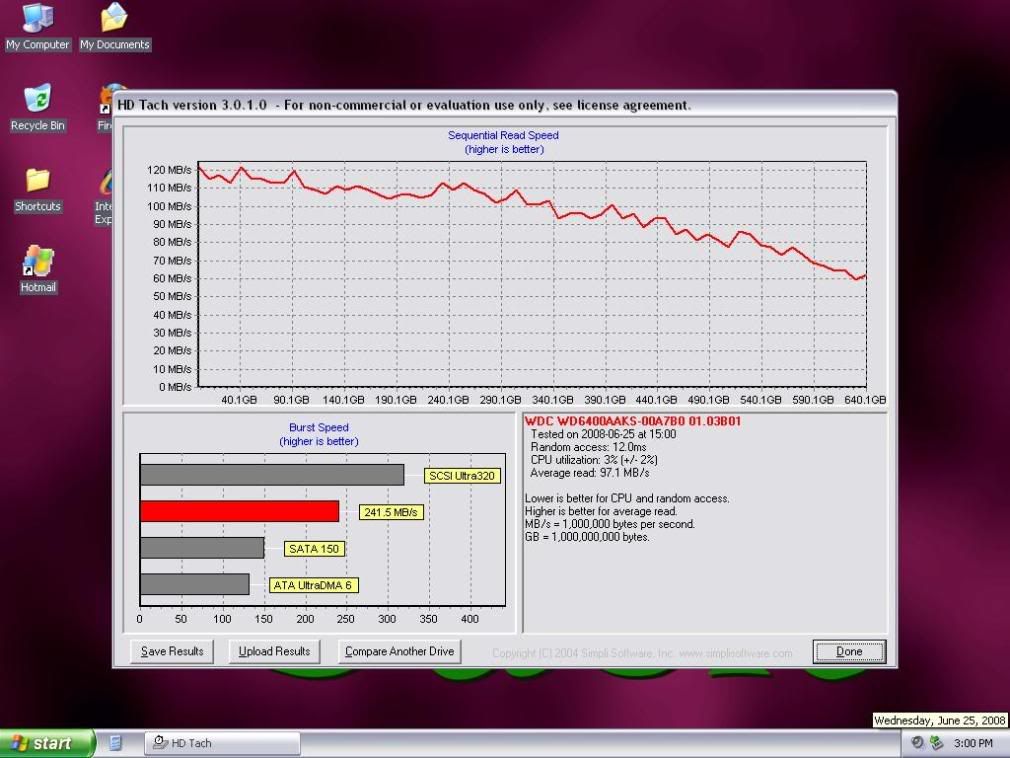This screenshot has height=758, width=1010.
Task: Click the first system tray icon
Action: [918, 743]
